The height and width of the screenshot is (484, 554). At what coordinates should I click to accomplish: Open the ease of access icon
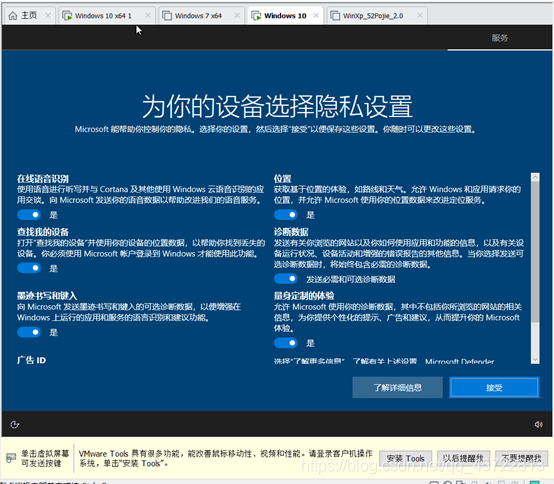14,424
